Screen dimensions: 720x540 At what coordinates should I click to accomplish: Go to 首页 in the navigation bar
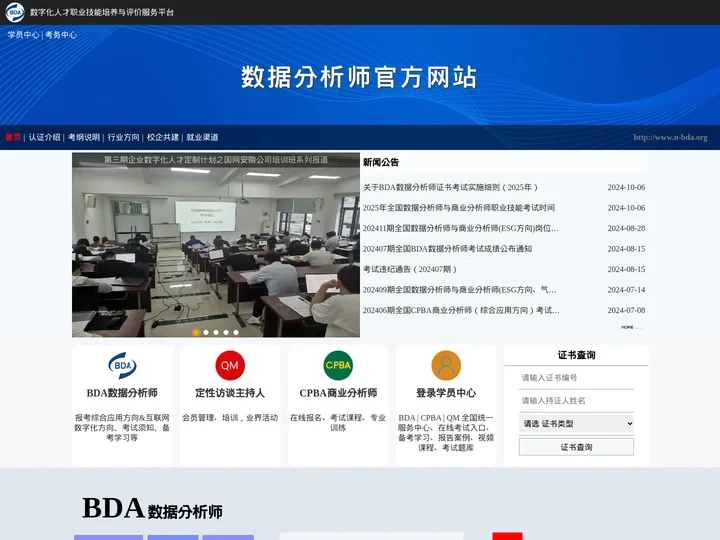(13, 137)
